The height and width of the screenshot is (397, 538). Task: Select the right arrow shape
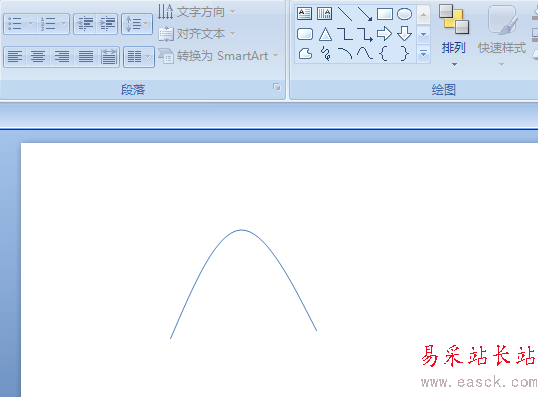click(x=384, y=34)
